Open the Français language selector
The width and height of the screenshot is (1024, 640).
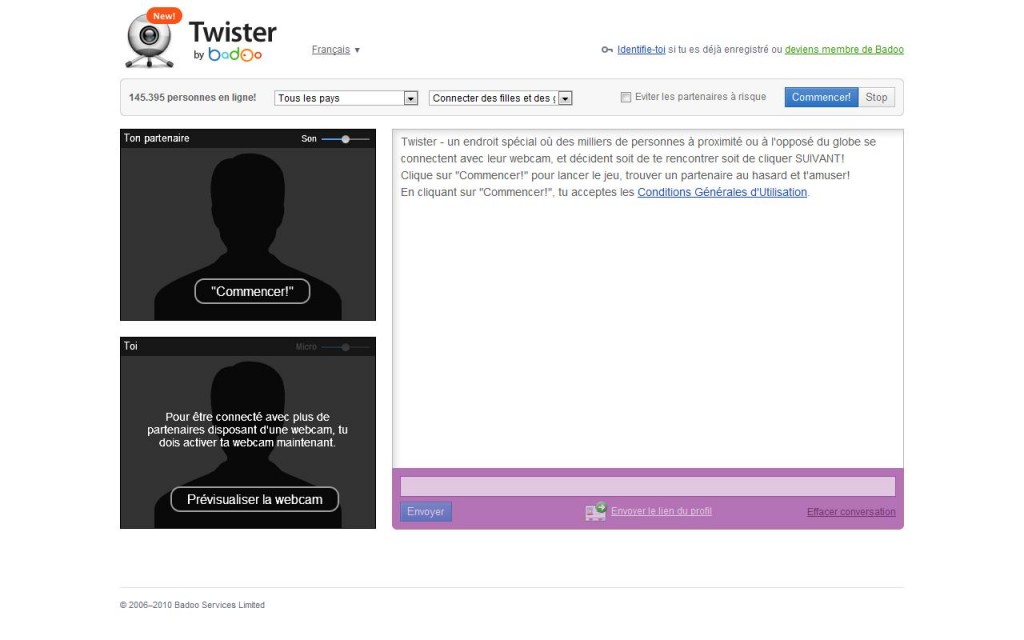[335, 50]
